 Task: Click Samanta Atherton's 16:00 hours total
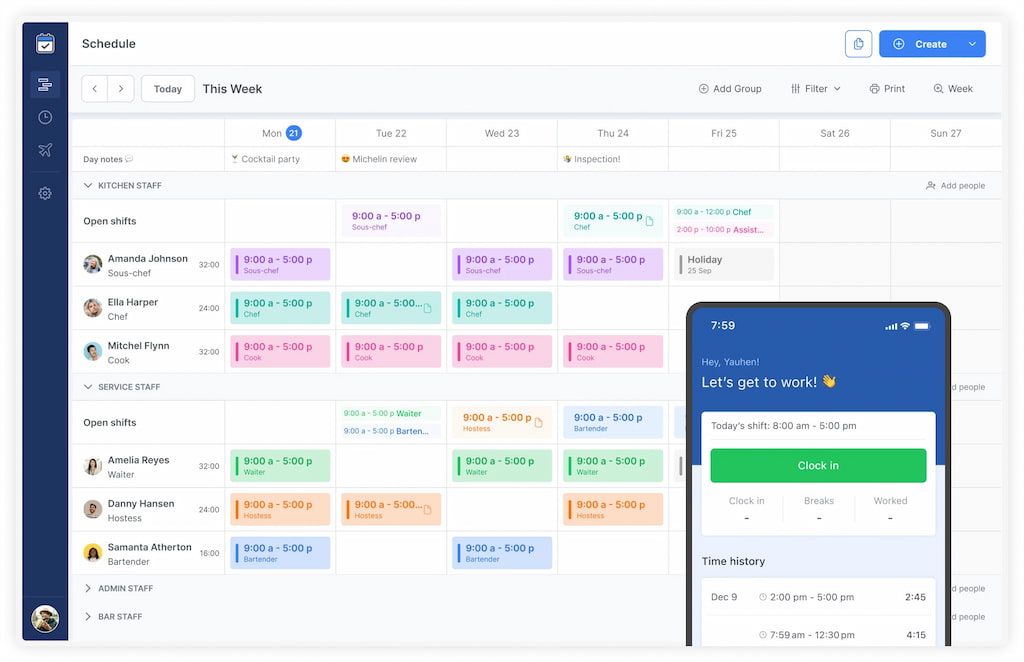pyautogui.click(x=209, y=554)
